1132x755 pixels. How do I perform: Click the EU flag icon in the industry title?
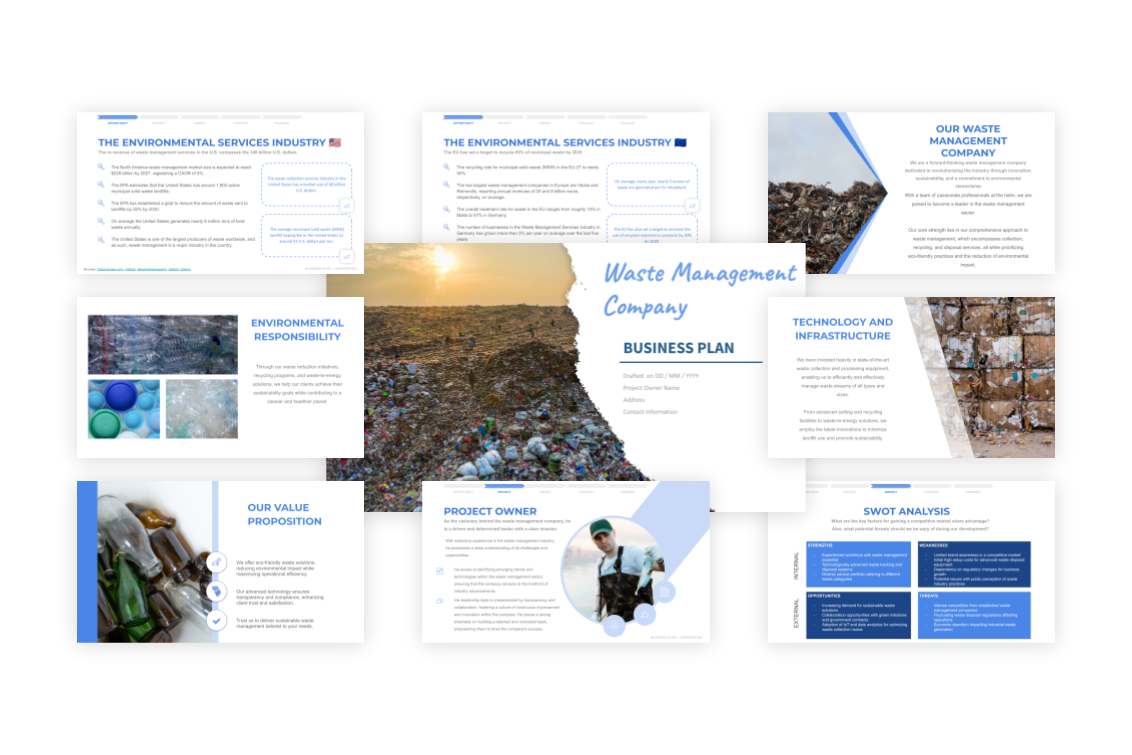coord(681,143)
